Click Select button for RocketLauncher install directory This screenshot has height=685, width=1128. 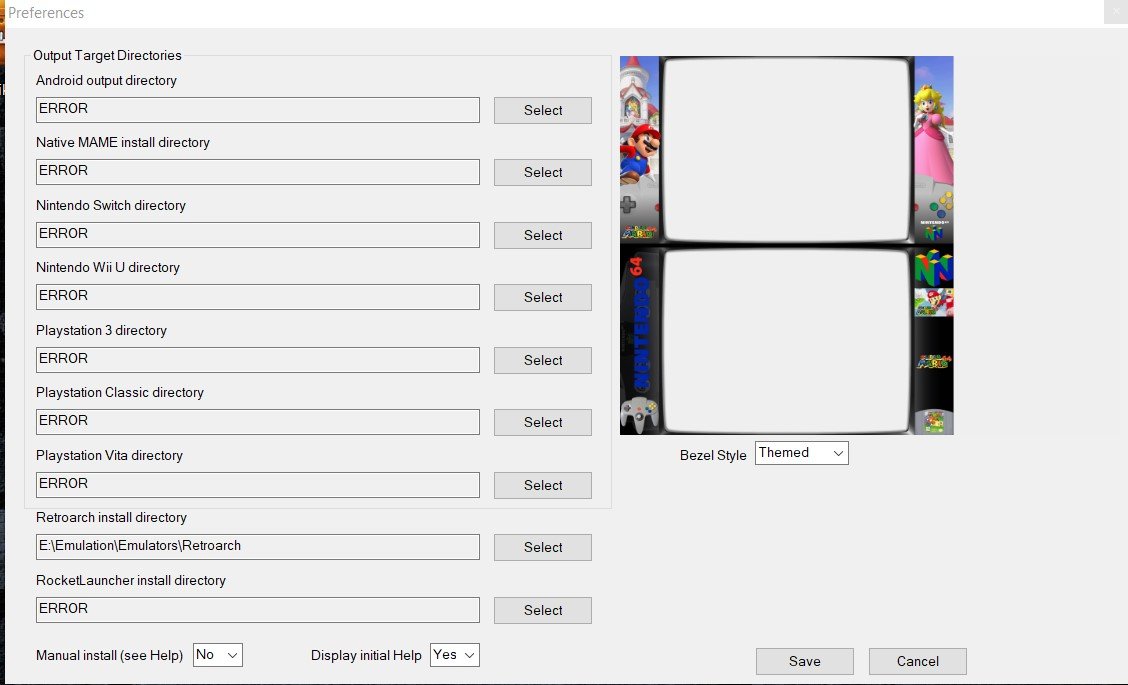tap(542, 610)
